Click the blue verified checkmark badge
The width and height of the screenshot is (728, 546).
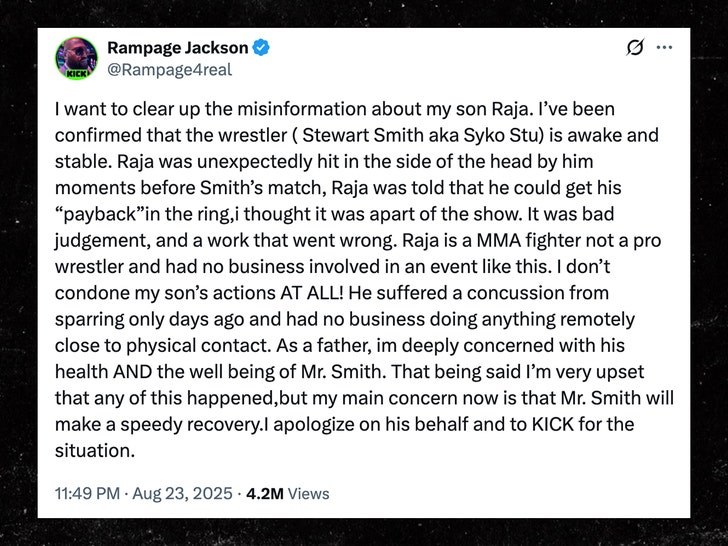pos(261,49)
